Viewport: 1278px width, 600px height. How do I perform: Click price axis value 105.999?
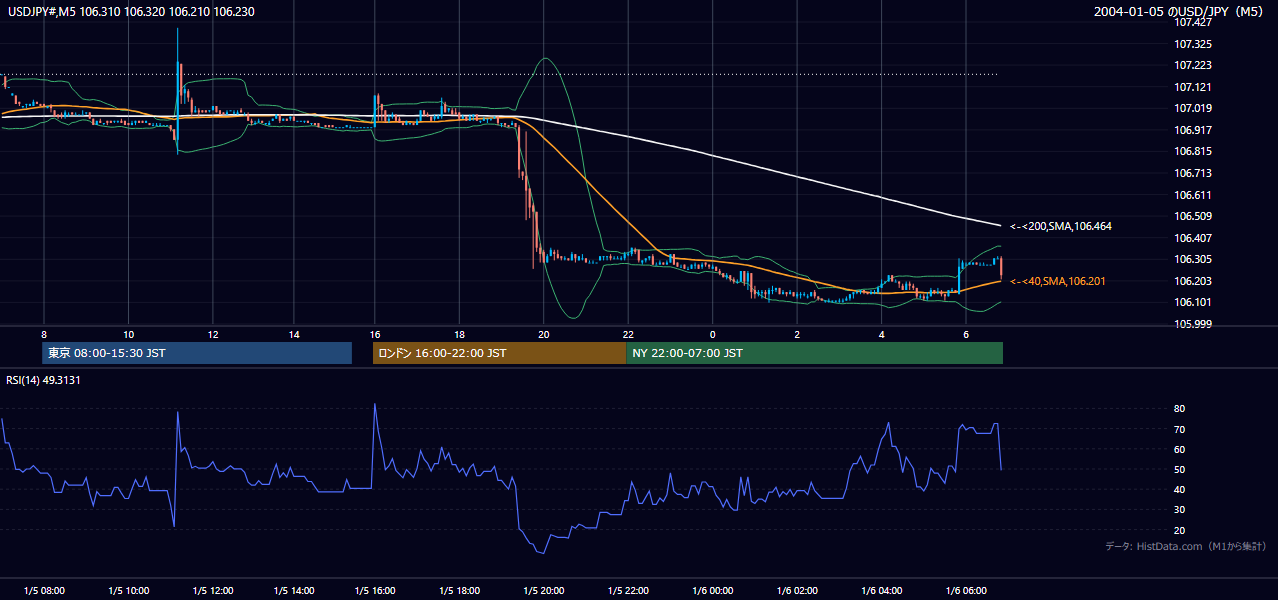coord(1194,324)
